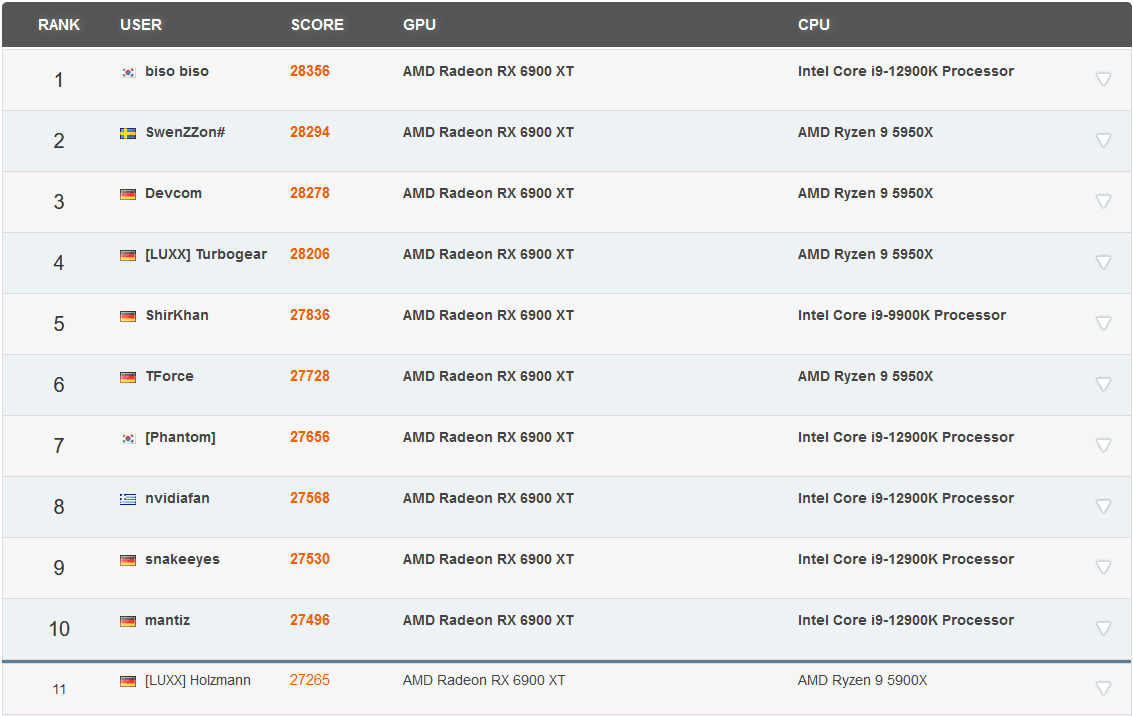Select rank number 11 cell
This screenshot has width=1133, height=716.
59,689
